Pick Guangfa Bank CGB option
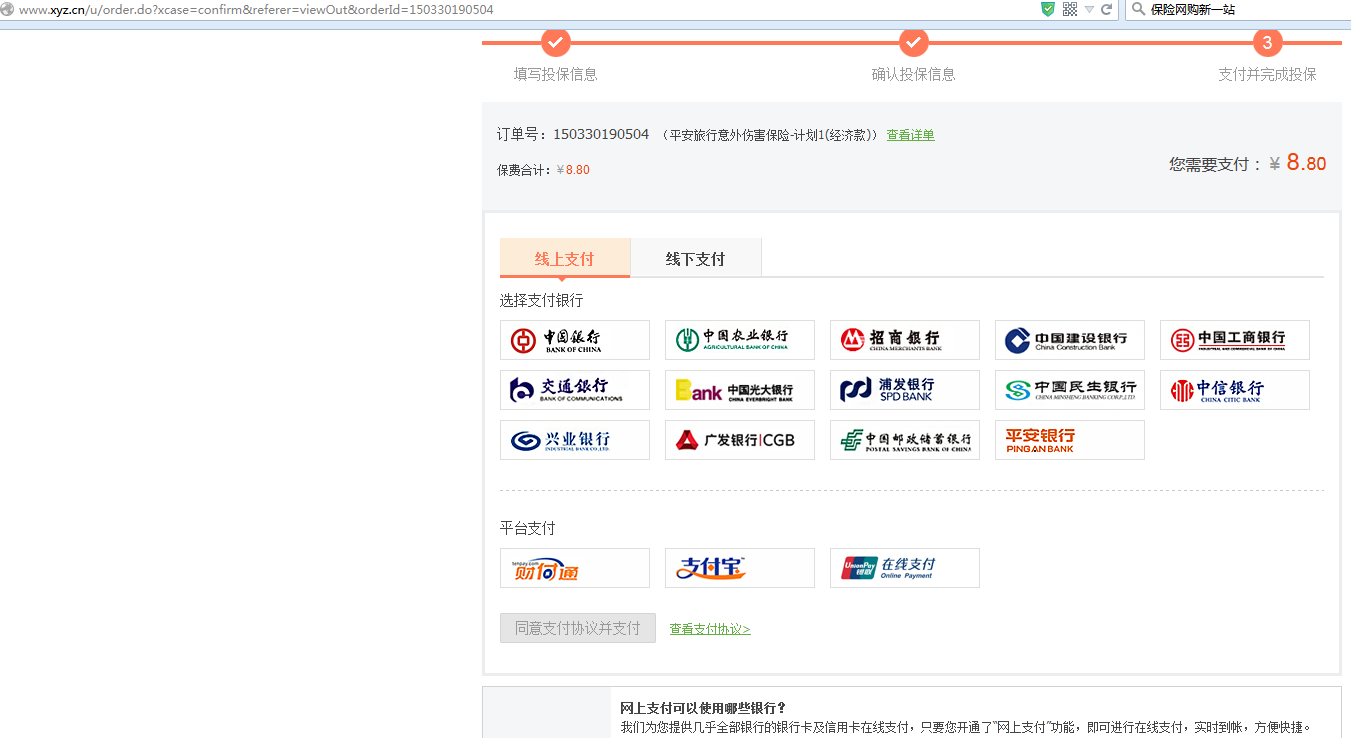Viewport: 1351px width, 738px height. point(740,440)
